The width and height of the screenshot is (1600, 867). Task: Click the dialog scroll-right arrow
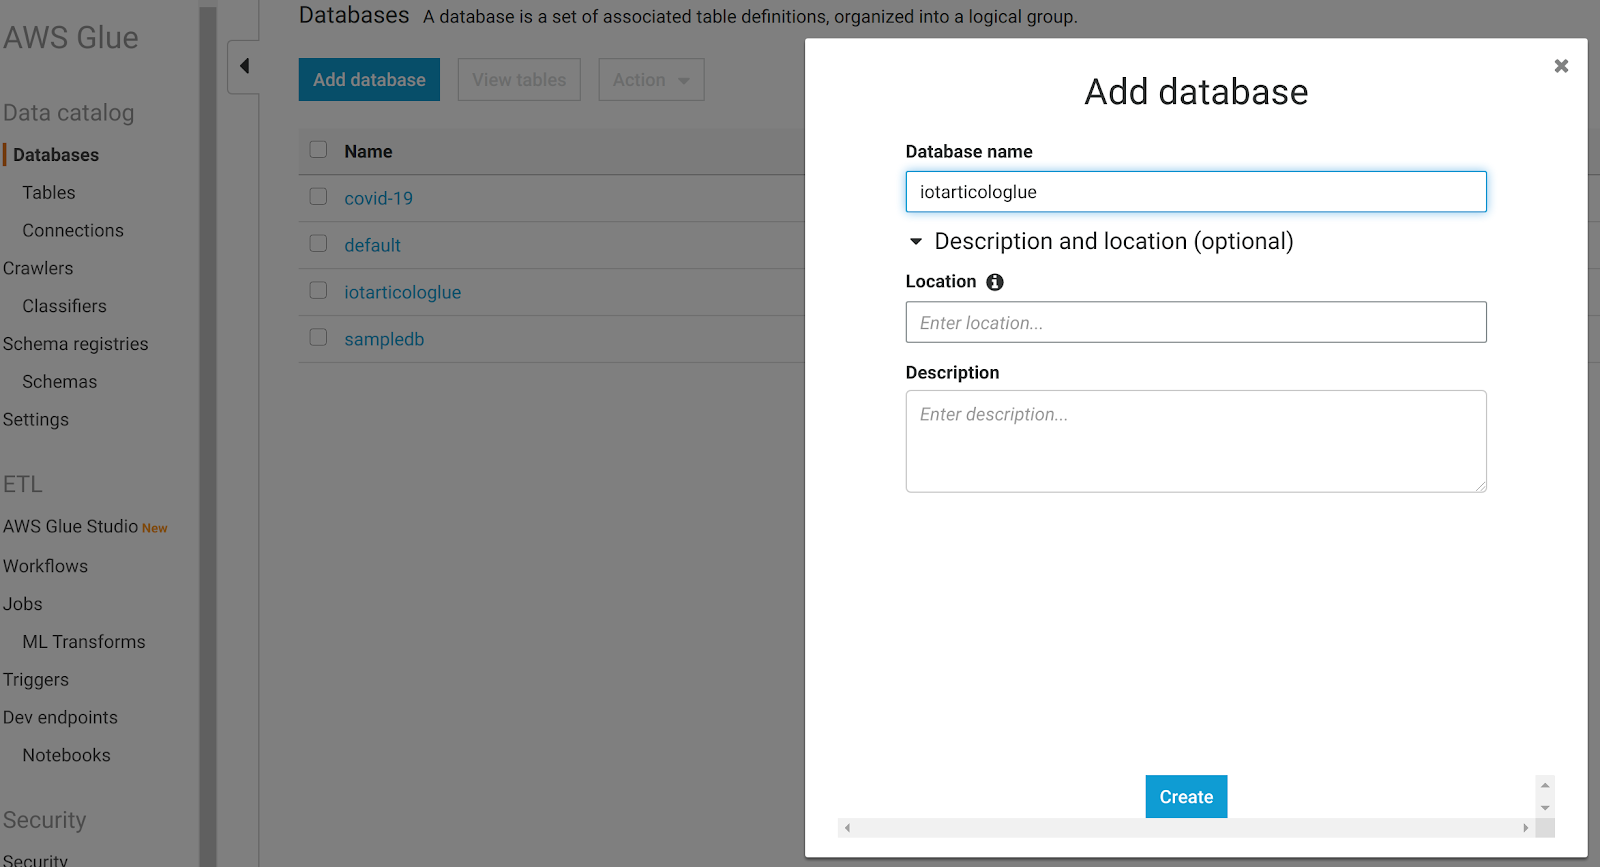[x=1525, y=828]
